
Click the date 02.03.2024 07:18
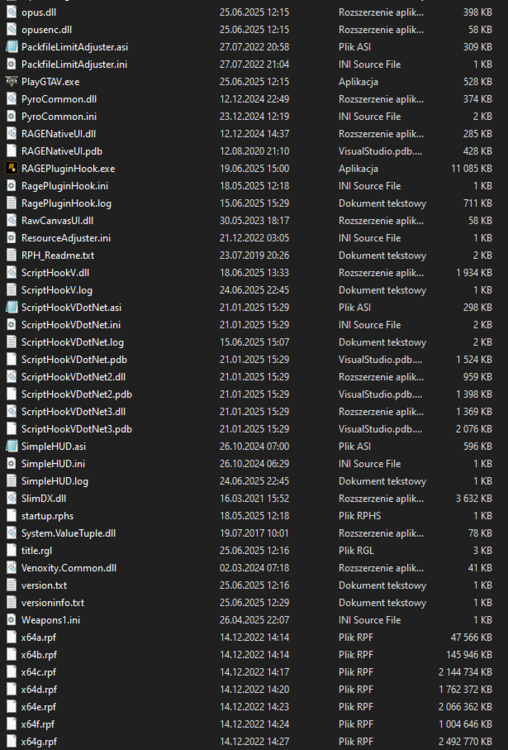254,568
